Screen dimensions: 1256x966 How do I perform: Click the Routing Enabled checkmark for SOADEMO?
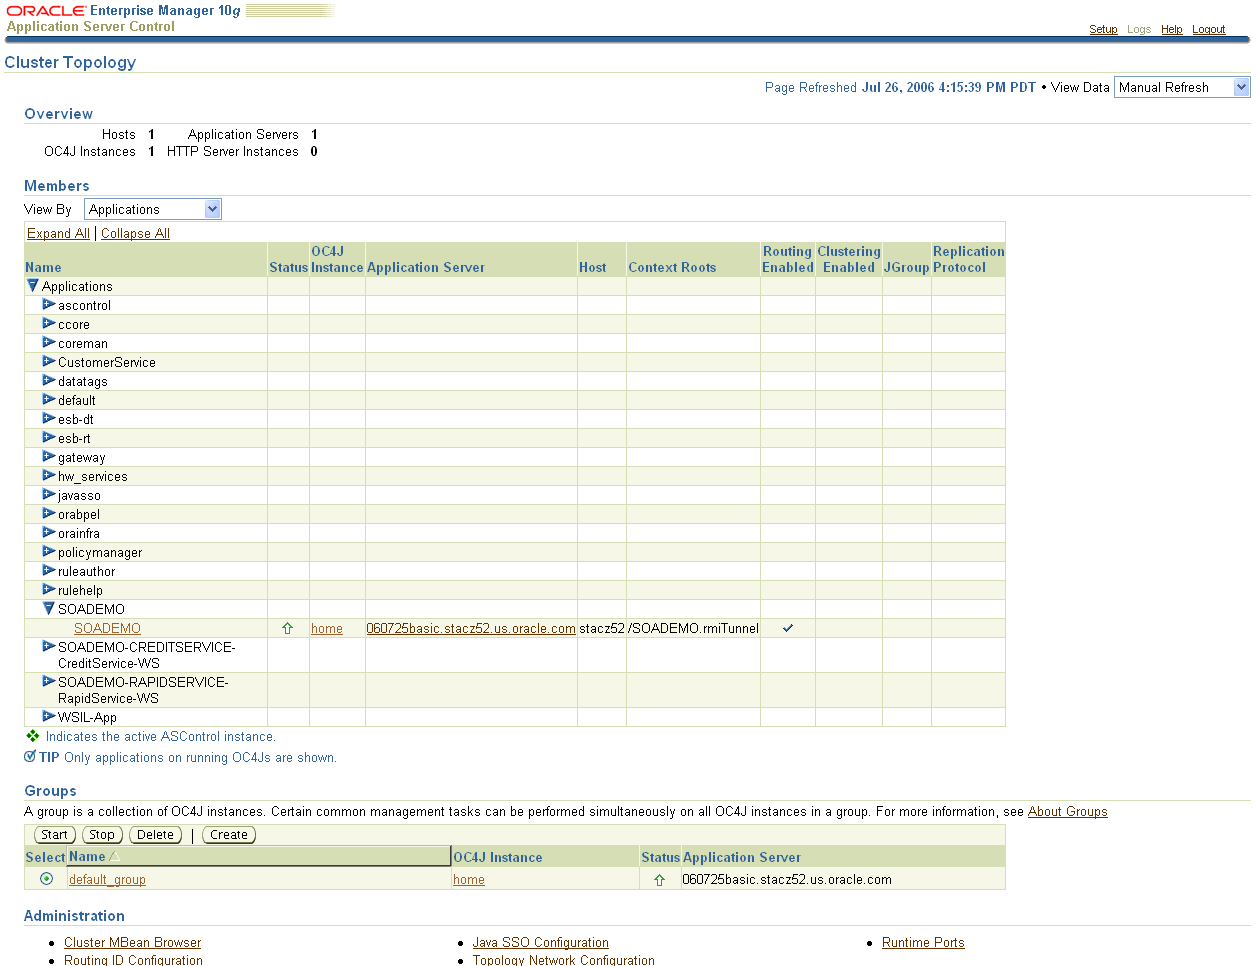click(x=788, y=628)
